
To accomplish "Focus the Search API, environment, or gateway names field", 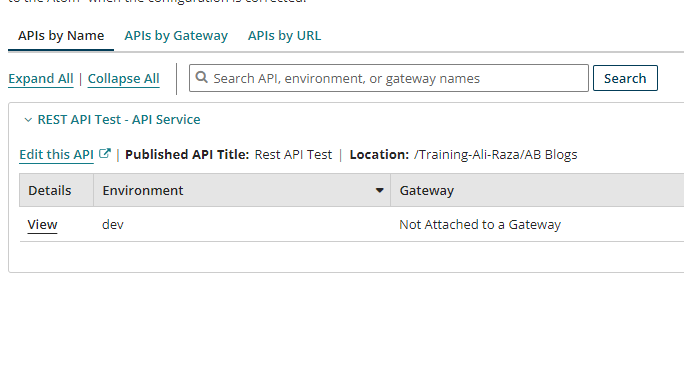I will [389, 78].
